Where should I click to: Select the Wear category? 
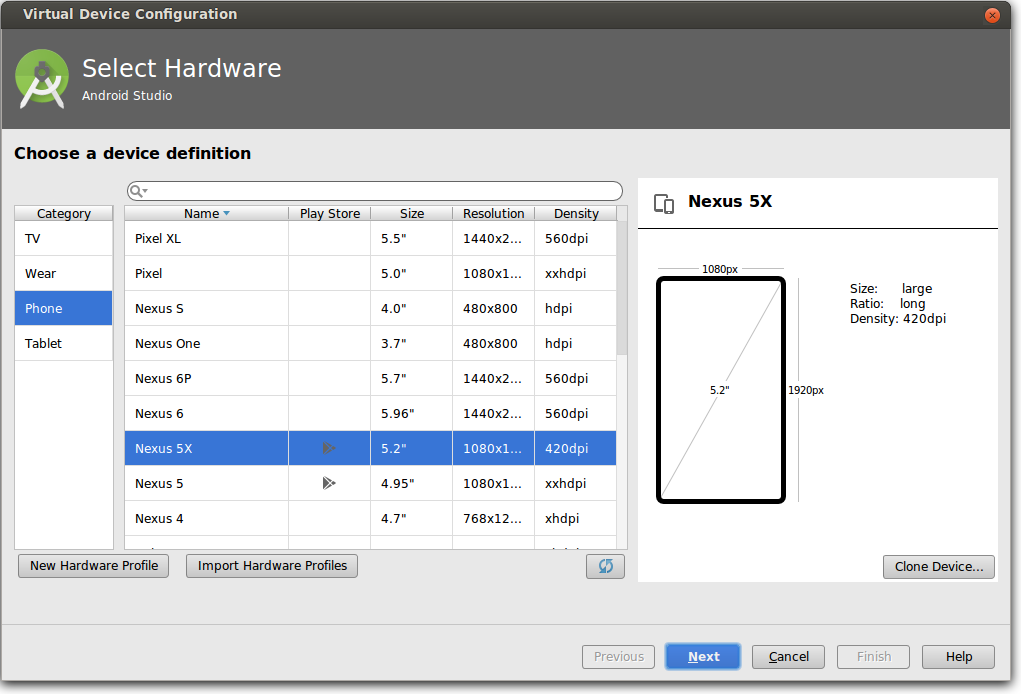(x=64, y=273)
